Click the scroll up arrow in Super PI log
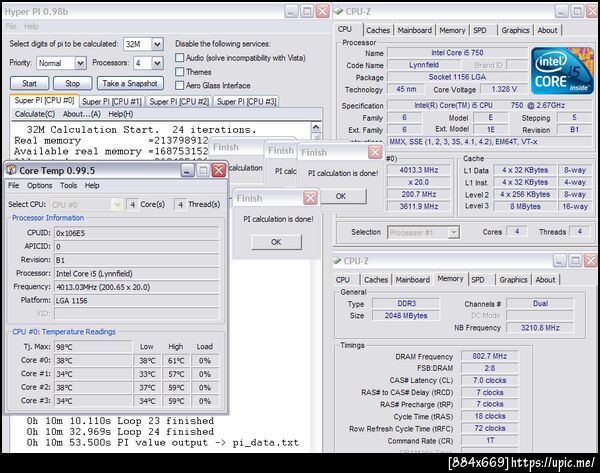Viewport: 600px width, 473px height. coord(316,127)
